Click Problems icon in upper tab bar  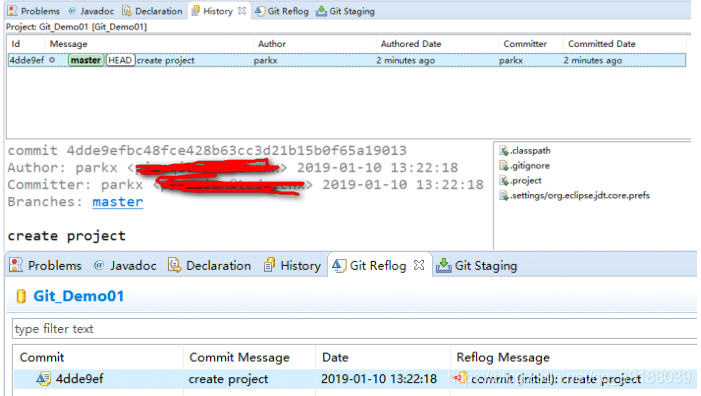point(13,11)
